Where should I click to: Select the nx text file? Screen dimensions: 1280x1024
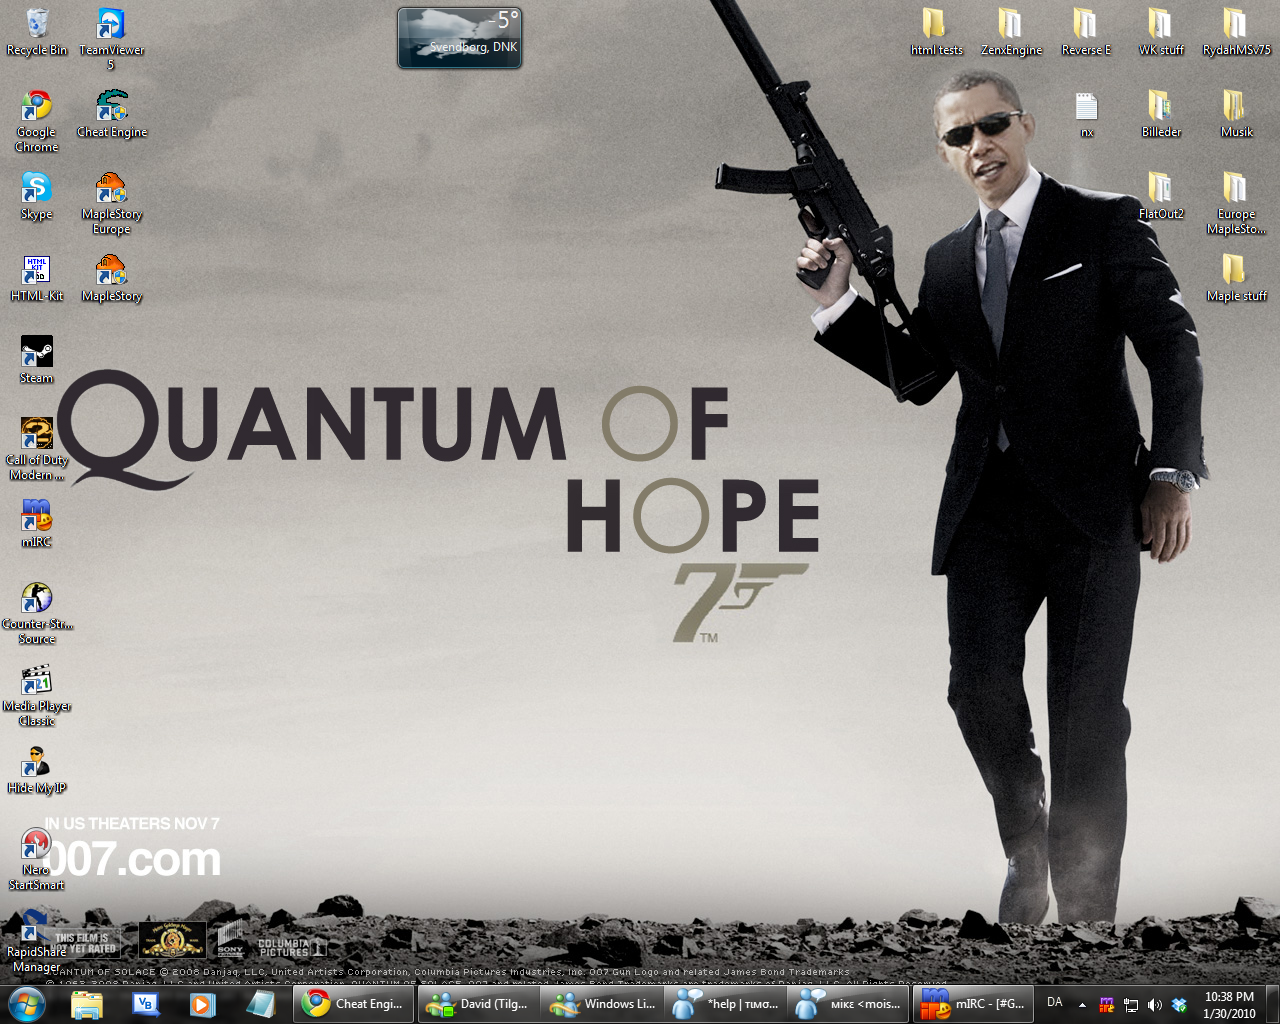click(1086, 114)
